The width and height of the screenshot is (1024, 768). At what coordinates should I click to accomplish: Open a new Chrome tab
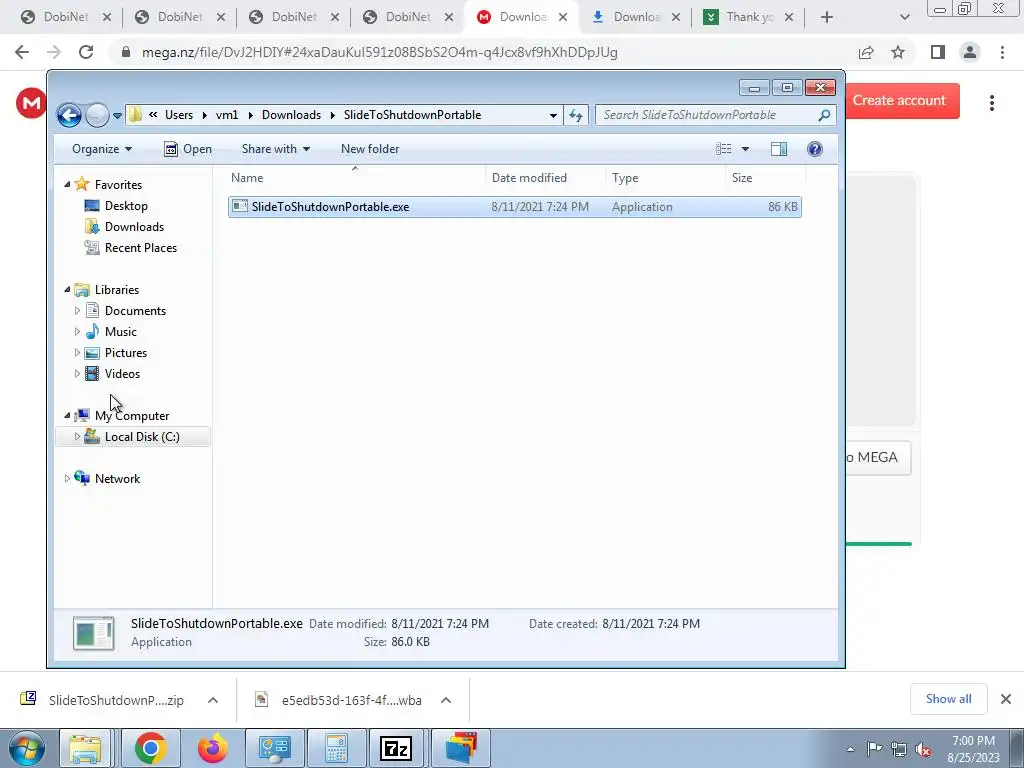coord(827,17)
